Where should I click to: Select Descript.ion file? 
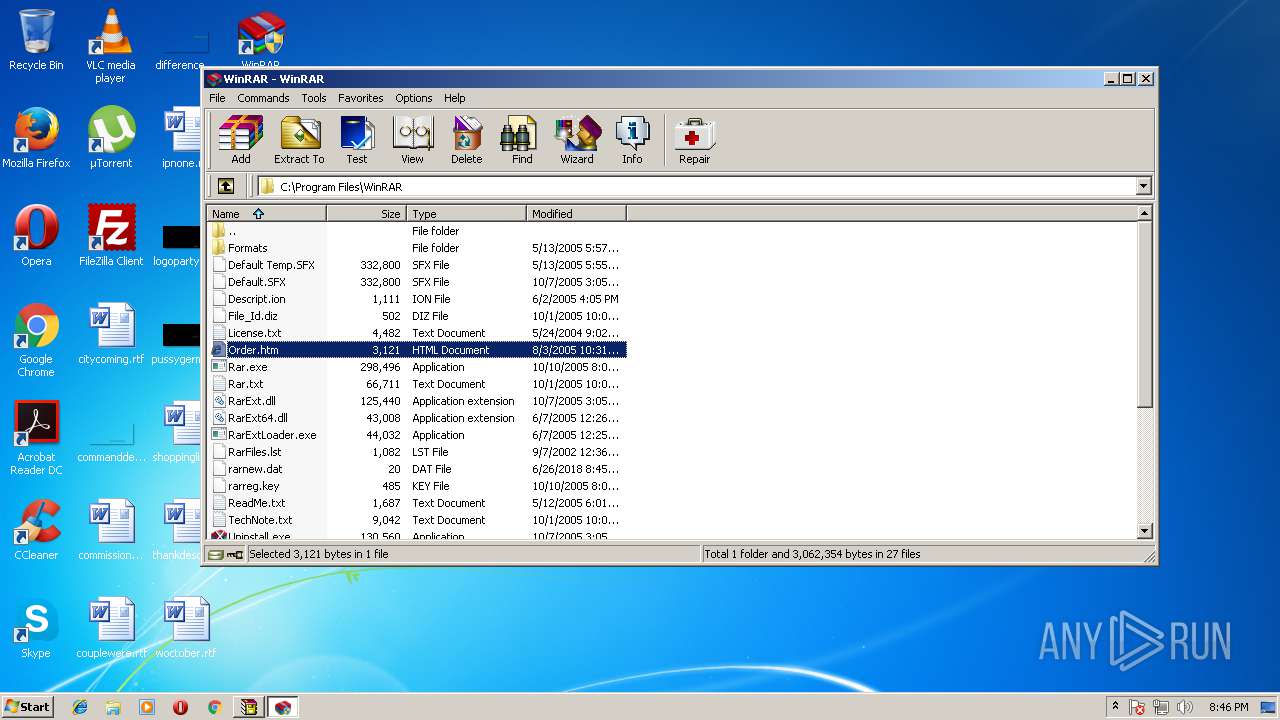point(417,299)
